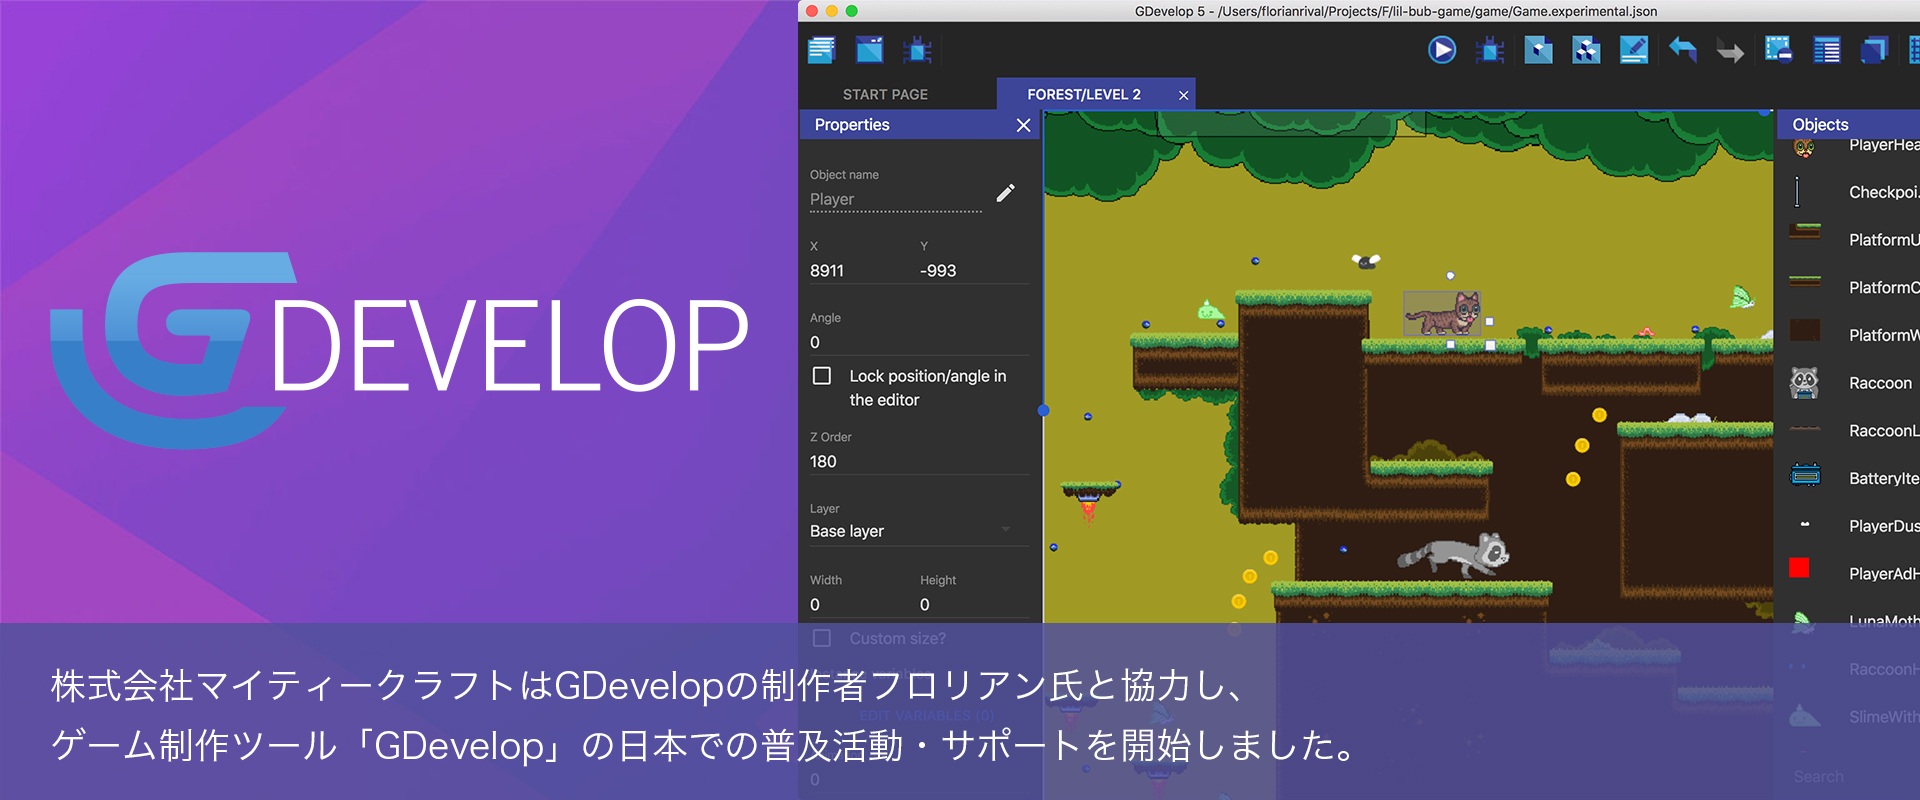The height and width of the screenshot is (800, 1920).
Task: Select the PlayerAdH object row
Action: coord(1849,574)
